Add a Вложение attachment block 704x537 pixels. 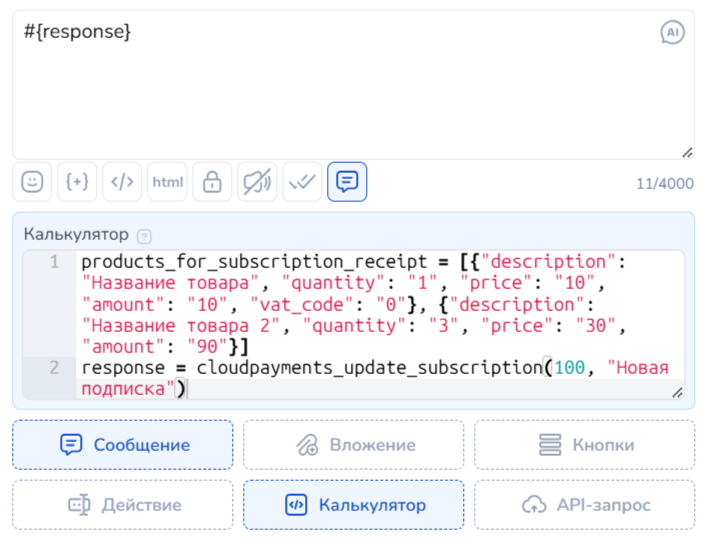tap(353, 445)
